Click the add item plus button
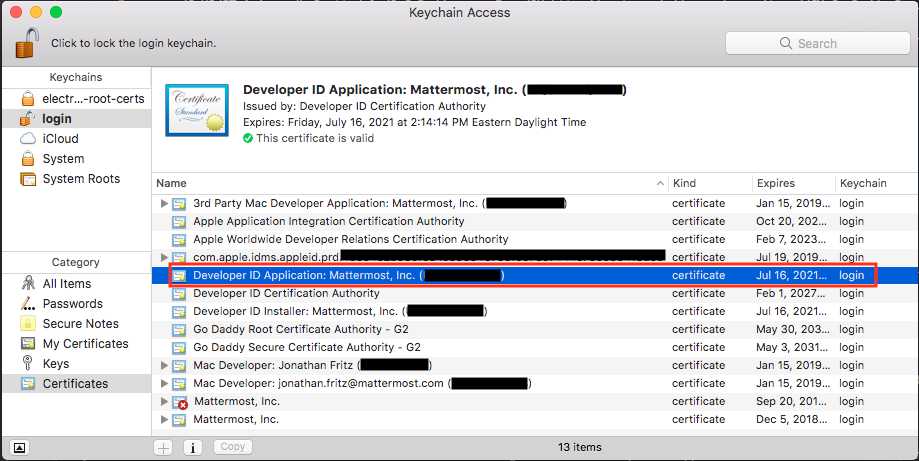This screenshot has width=919, height=461. (x=164, y=447)
